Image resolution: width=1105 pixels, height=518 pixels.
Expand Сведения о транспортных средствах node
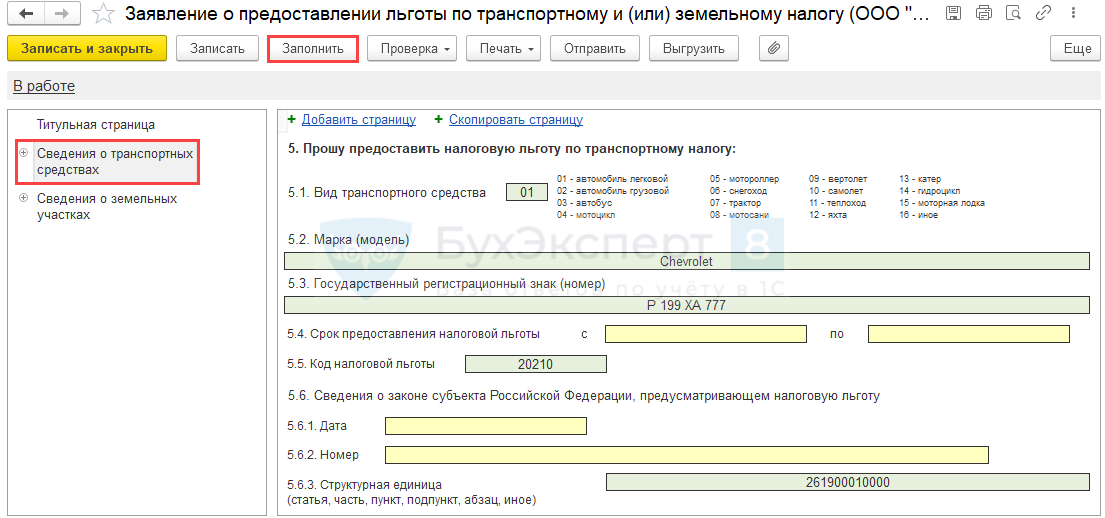23,153
